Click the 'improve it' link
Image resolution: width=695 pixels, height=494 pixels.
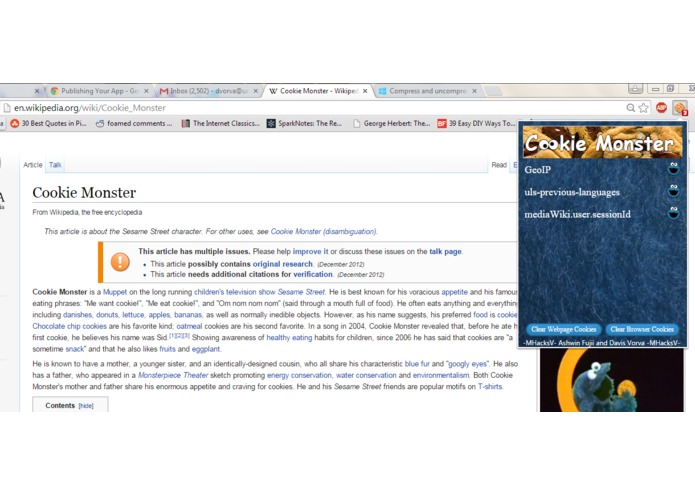coord(310,251)
